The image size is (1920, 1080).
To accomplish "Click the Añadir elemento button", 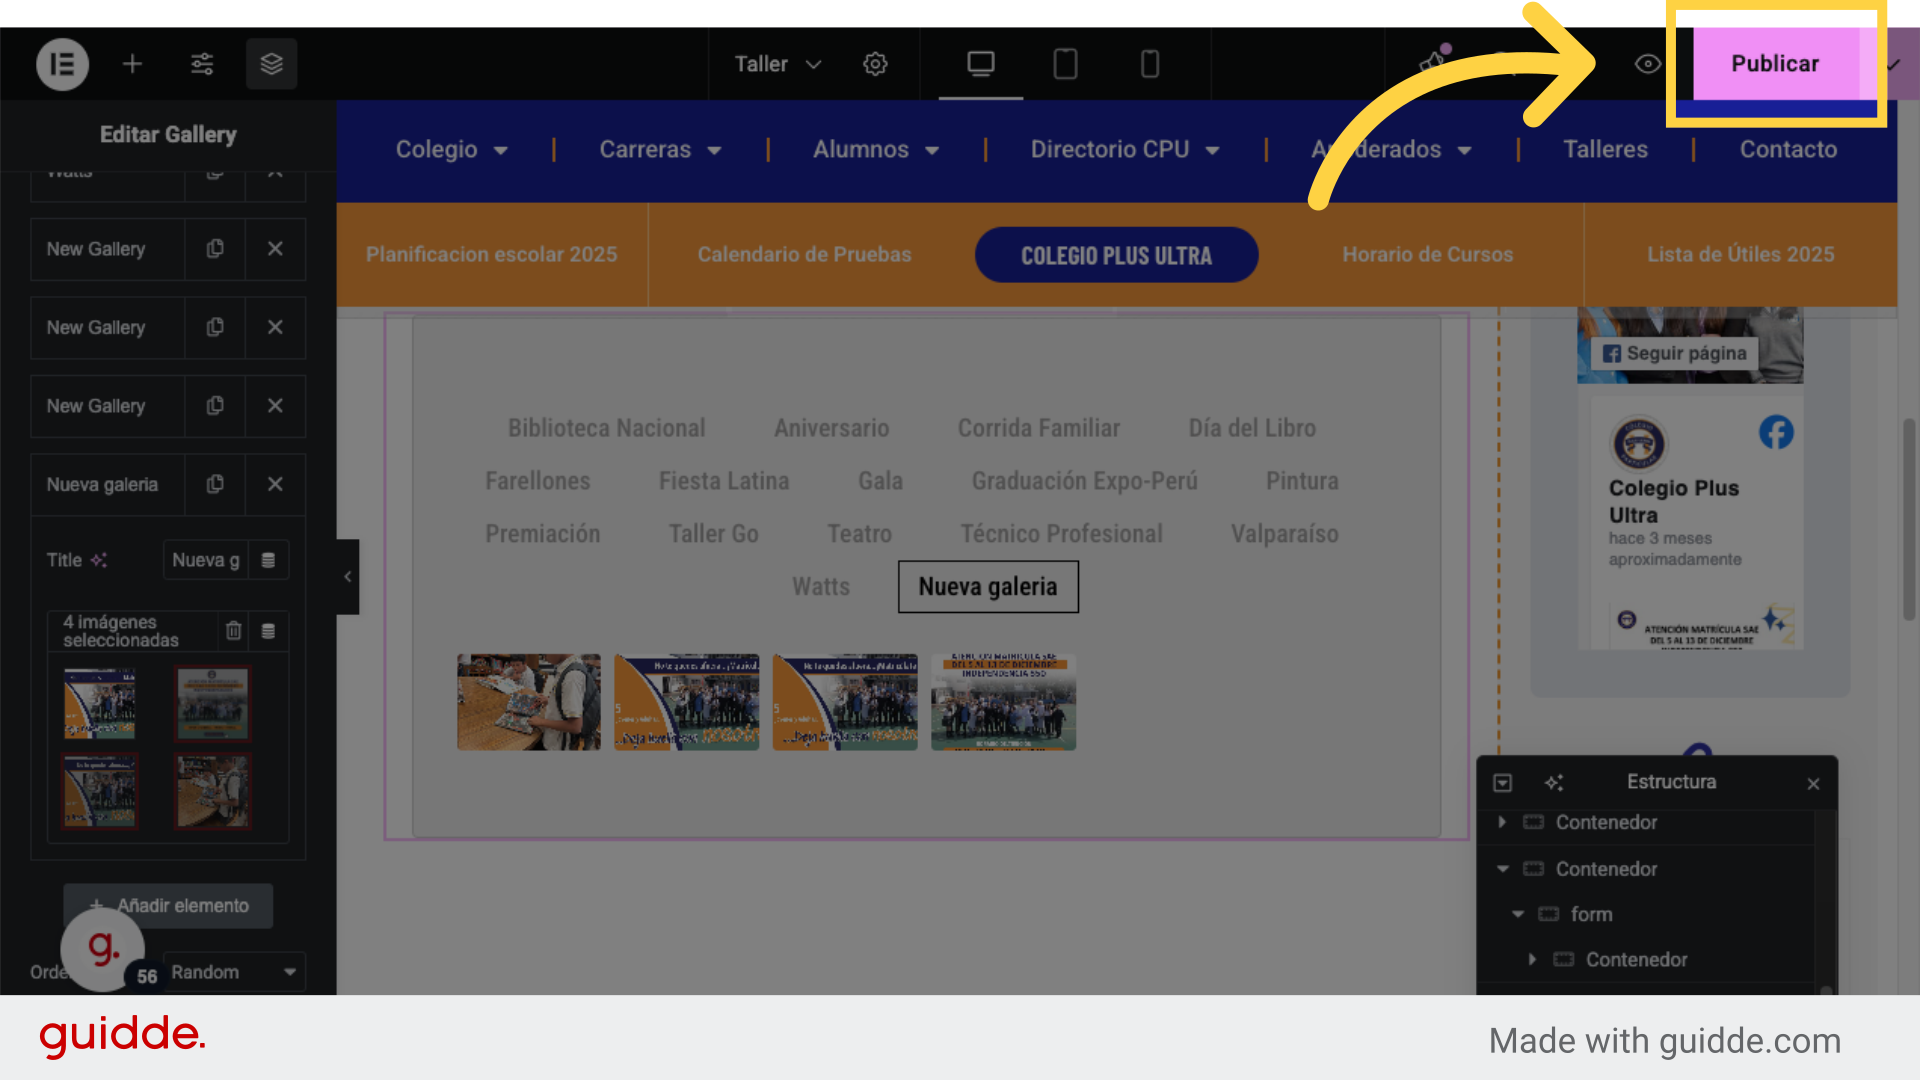I will coord(168,905).
